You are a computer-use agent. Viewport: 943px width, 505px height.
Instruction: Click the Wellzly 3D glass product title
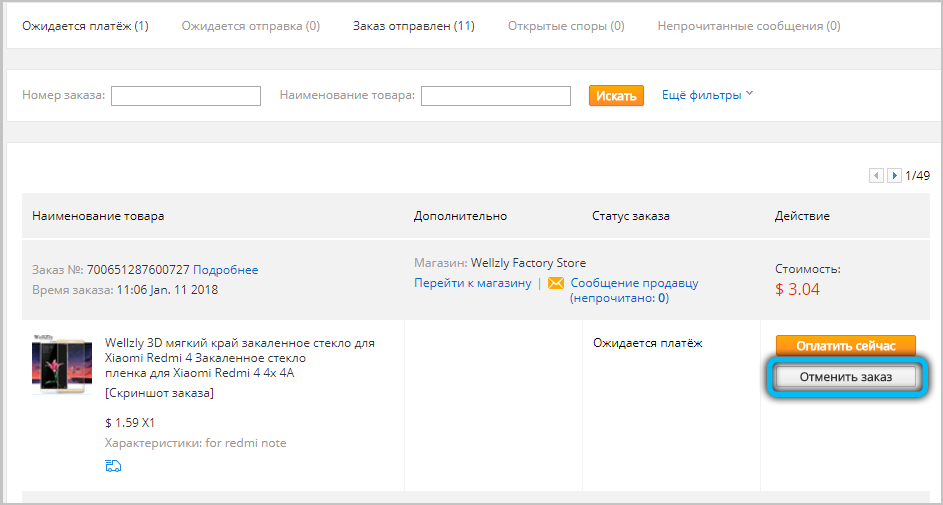coord(239,358)
